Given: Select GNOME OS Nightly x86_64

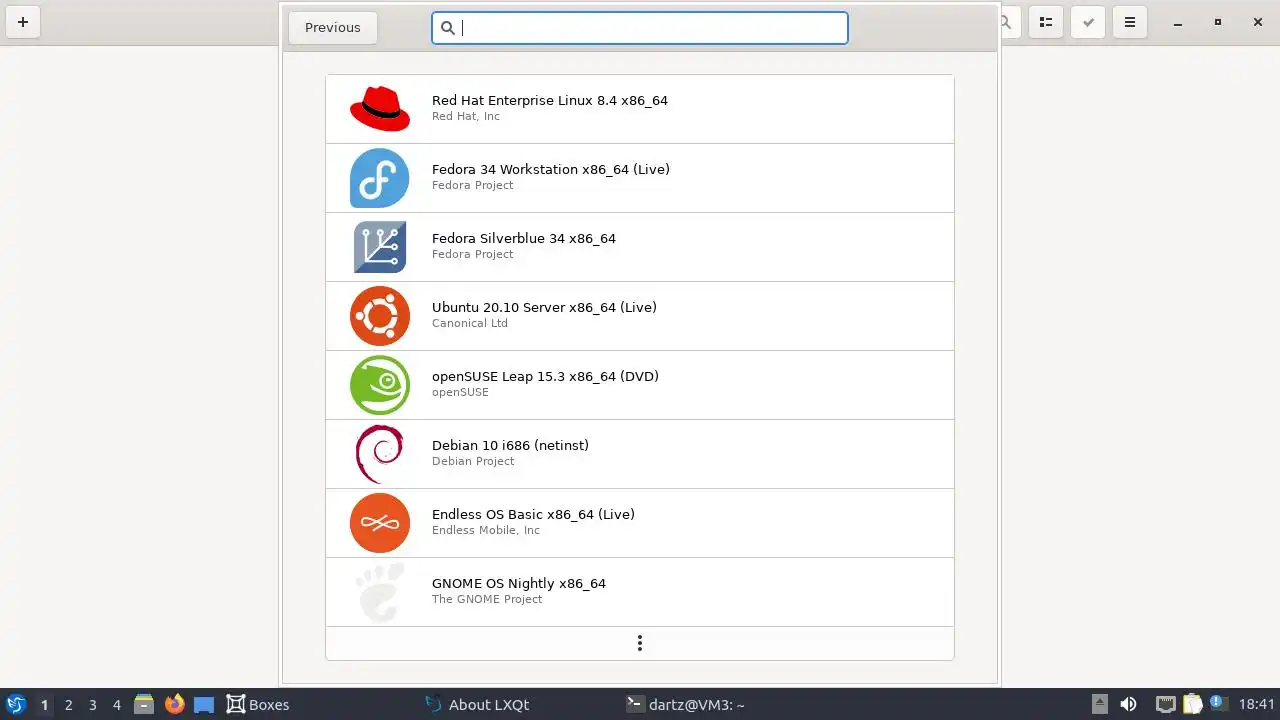Looking at the screenshot, I should tap(640, 592).
